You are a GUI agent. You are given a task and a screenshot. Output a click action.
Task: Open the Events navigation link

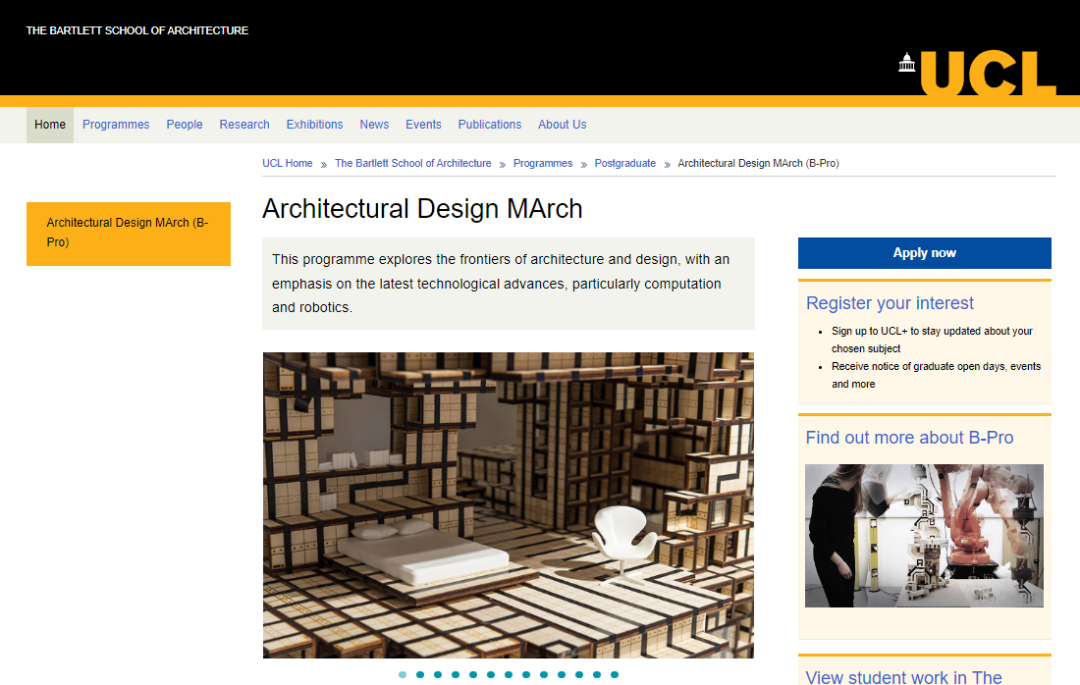pyautogui.click(x=423, y=125)
